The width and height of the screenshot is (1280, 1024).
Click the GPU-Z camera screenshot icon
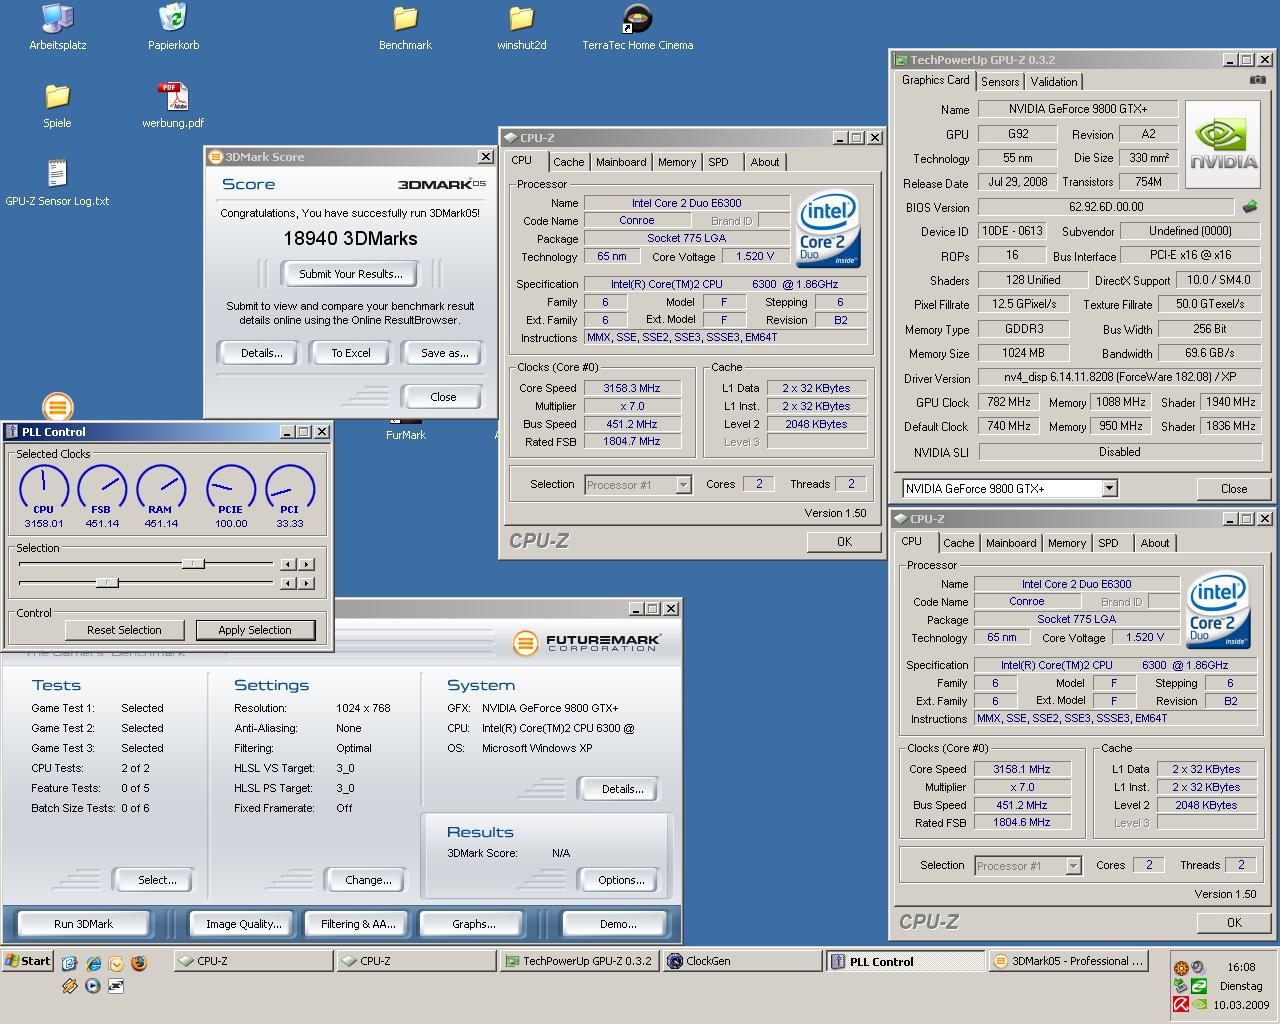(1257, 80)
